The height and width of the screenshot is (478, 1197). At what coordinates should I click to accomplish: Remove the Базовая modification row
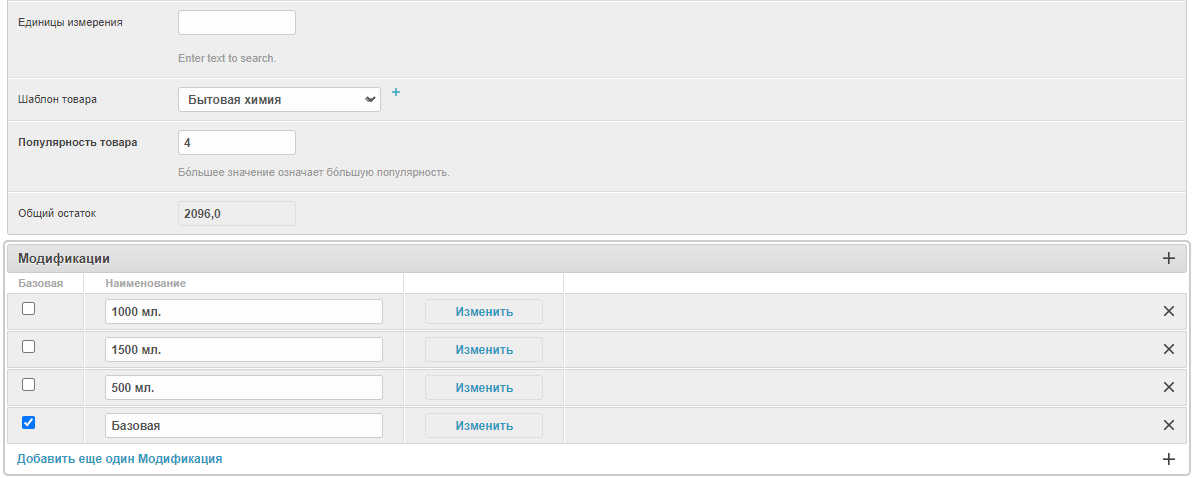[1168, 425]
